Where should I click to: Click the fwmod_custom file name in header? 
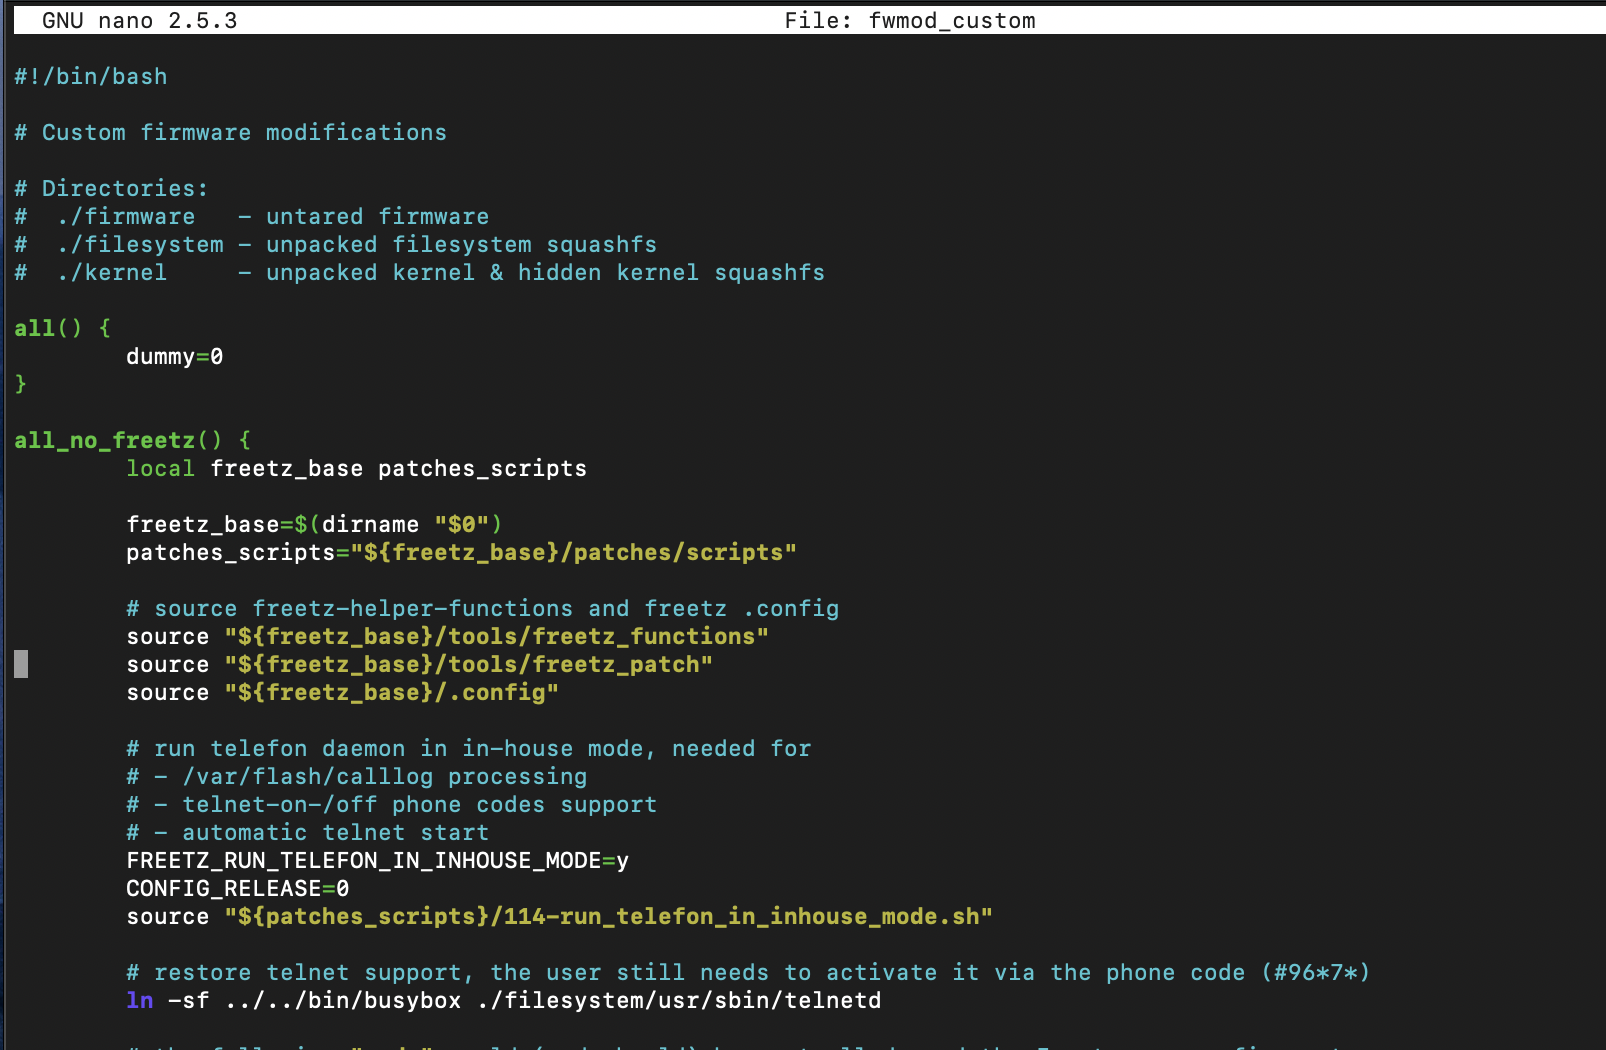(x=951, y=21)
